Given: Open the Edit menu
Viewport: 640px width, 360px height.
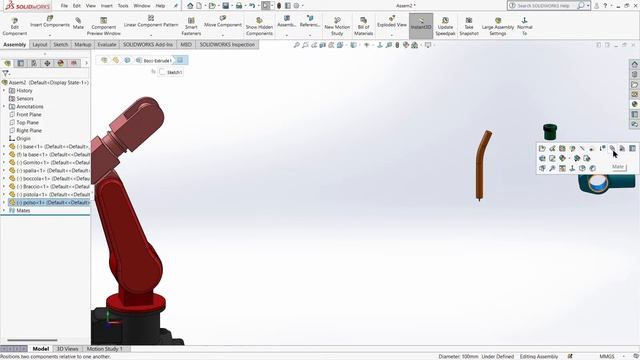Looking at the screenshot, I should [x=77, y=6].
